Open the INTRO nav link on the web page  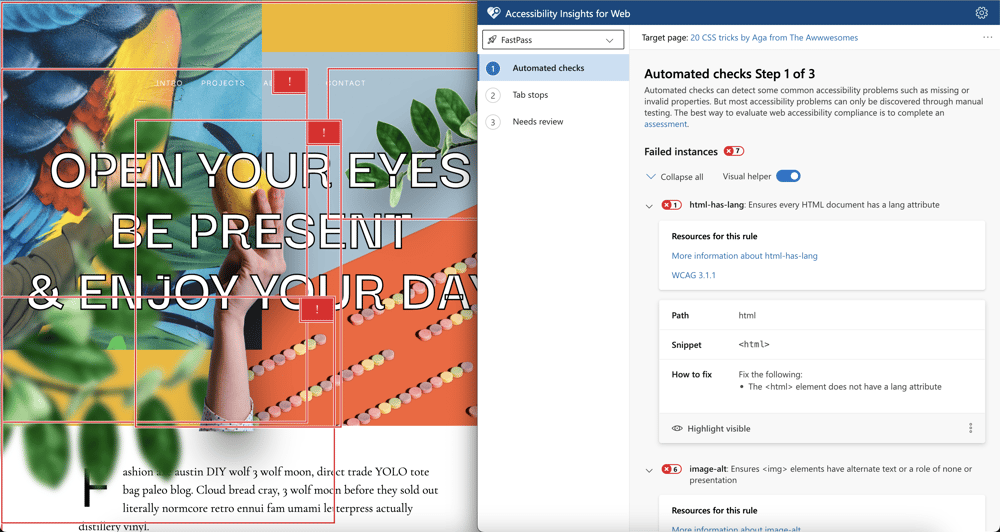tap(169, 83)
